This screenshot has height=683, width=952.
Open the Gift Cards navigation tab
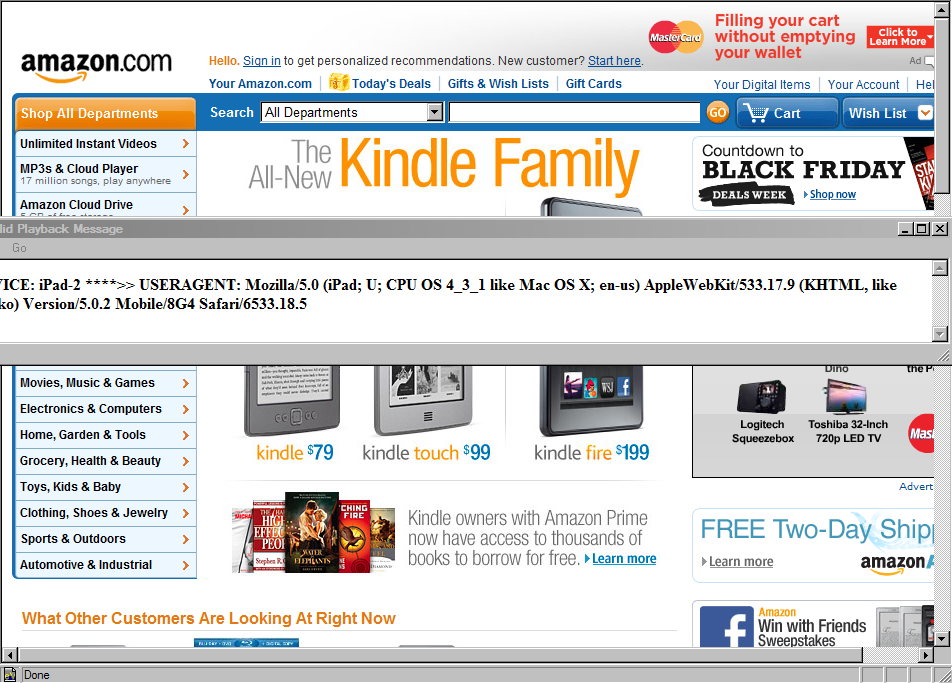coord(593,84)
